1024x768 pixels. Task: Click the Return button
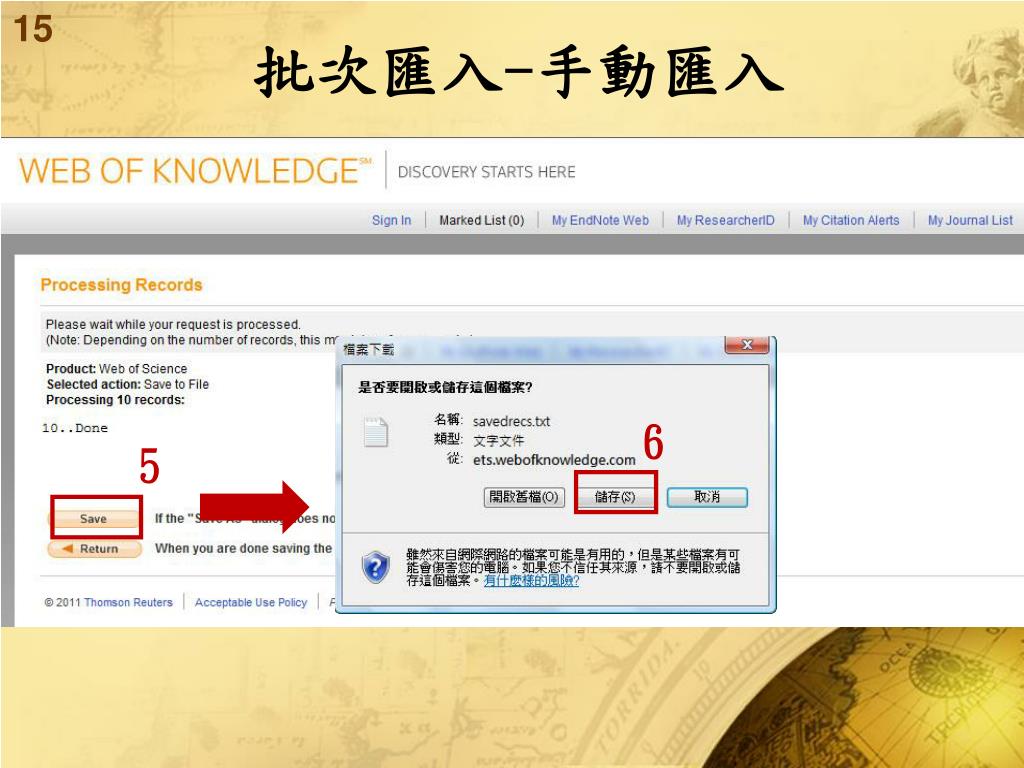click(x=95, y=549)
